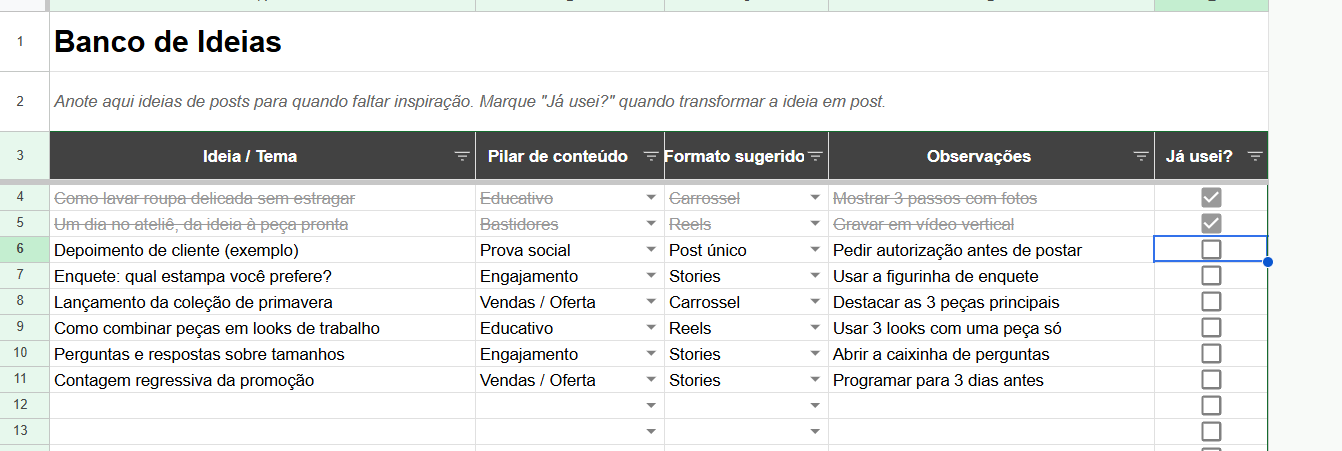The image size is (1342, 451).
Task: Select row header 6
Action: coord(24,250)
